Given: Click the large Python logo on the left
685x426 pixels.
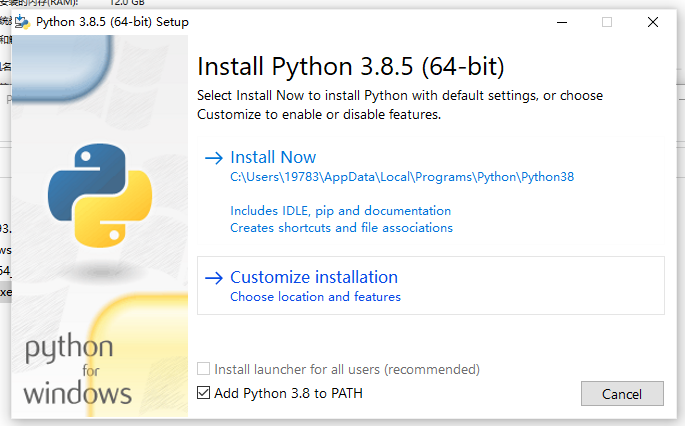Looking at the screenshot, I should [x=99, y=195].
